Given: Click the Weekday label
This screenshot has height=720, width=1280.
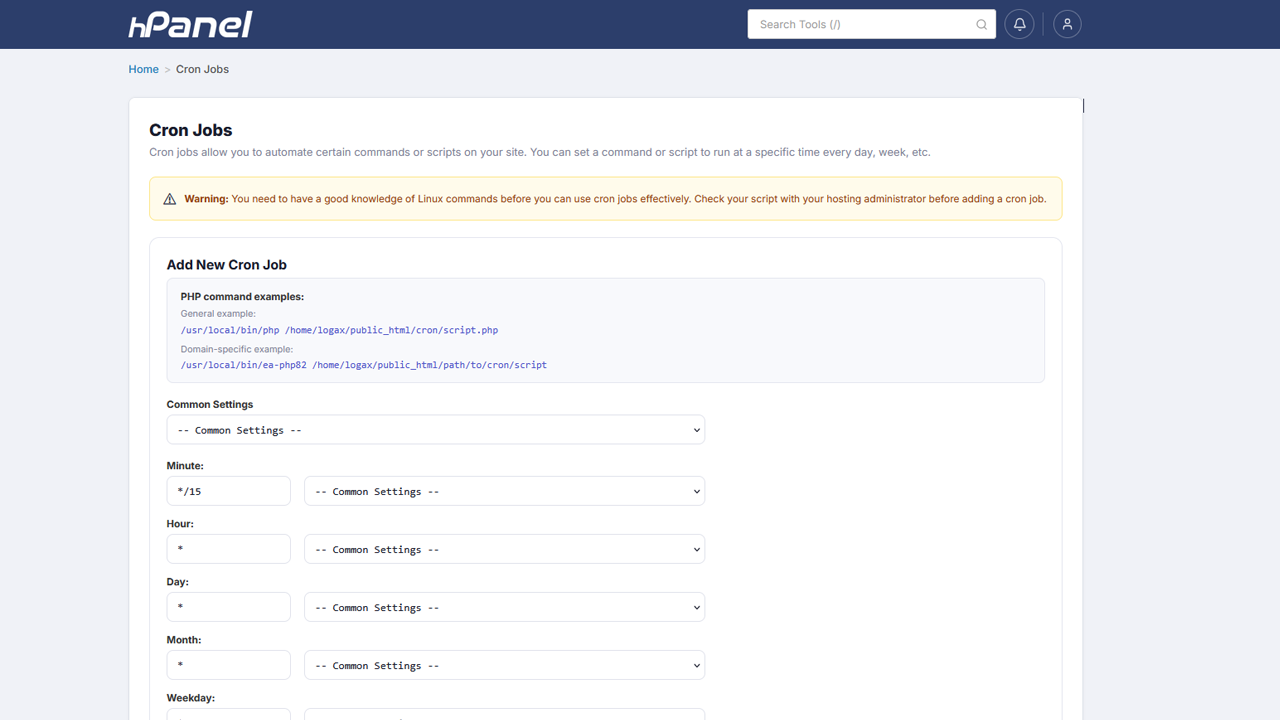Looking at the screenshot, I should point(191,698).
